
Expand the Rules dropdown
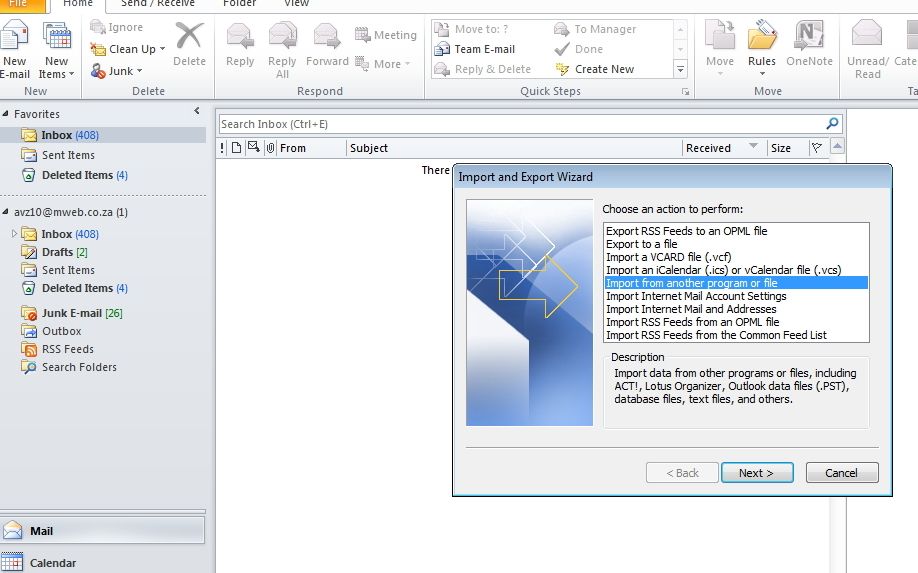click(x=762, y=62)
